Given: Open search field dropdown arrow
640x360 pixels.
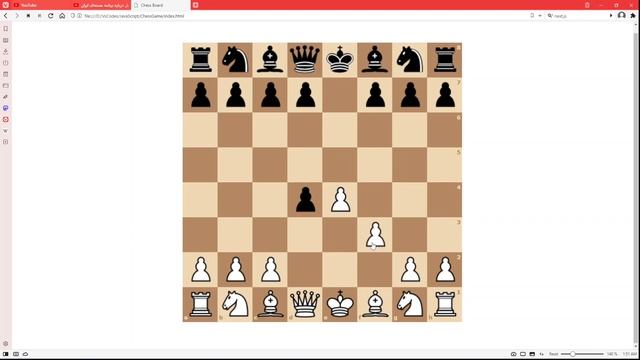Looking at the screenshot, I should tap(611, 16).
